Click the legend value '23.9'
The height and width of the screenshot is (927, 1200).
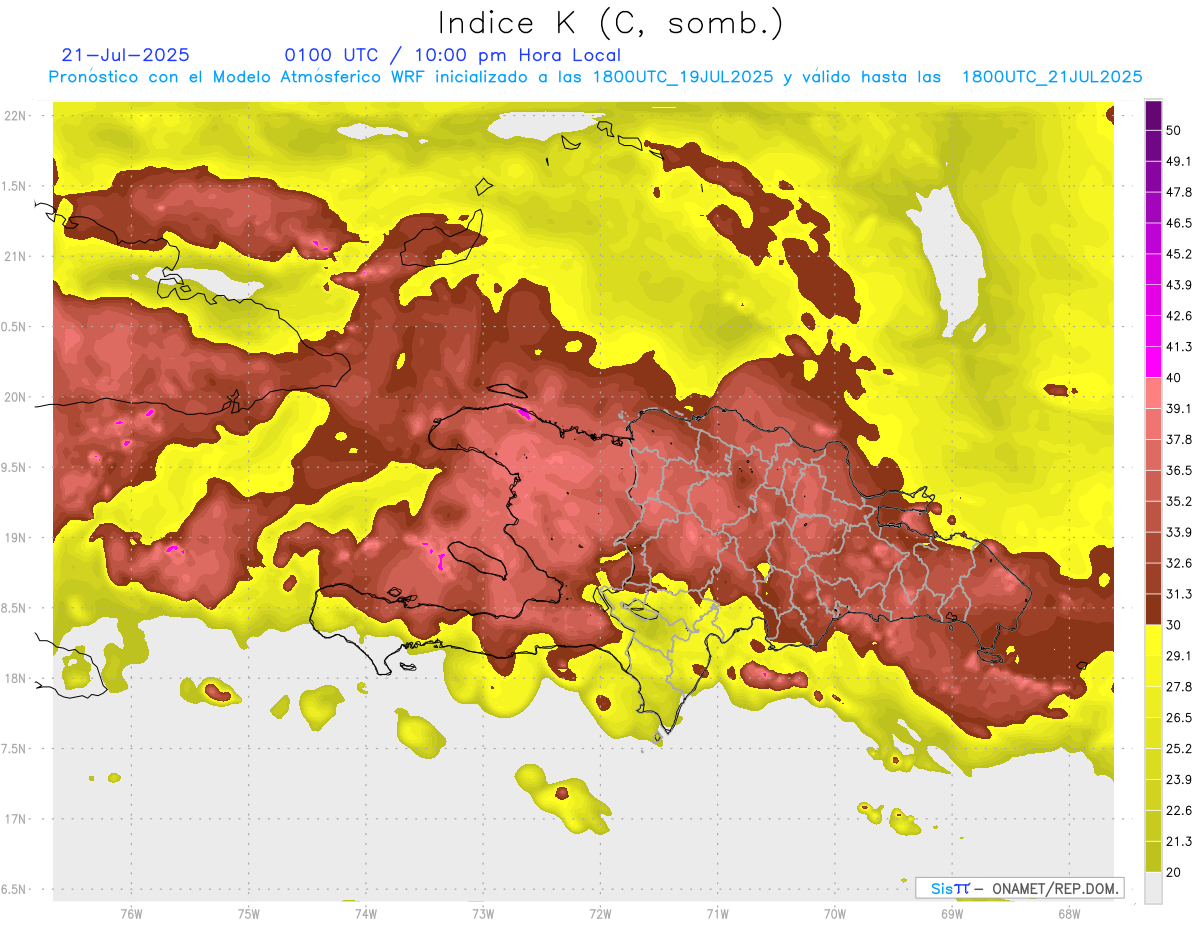1179,779
